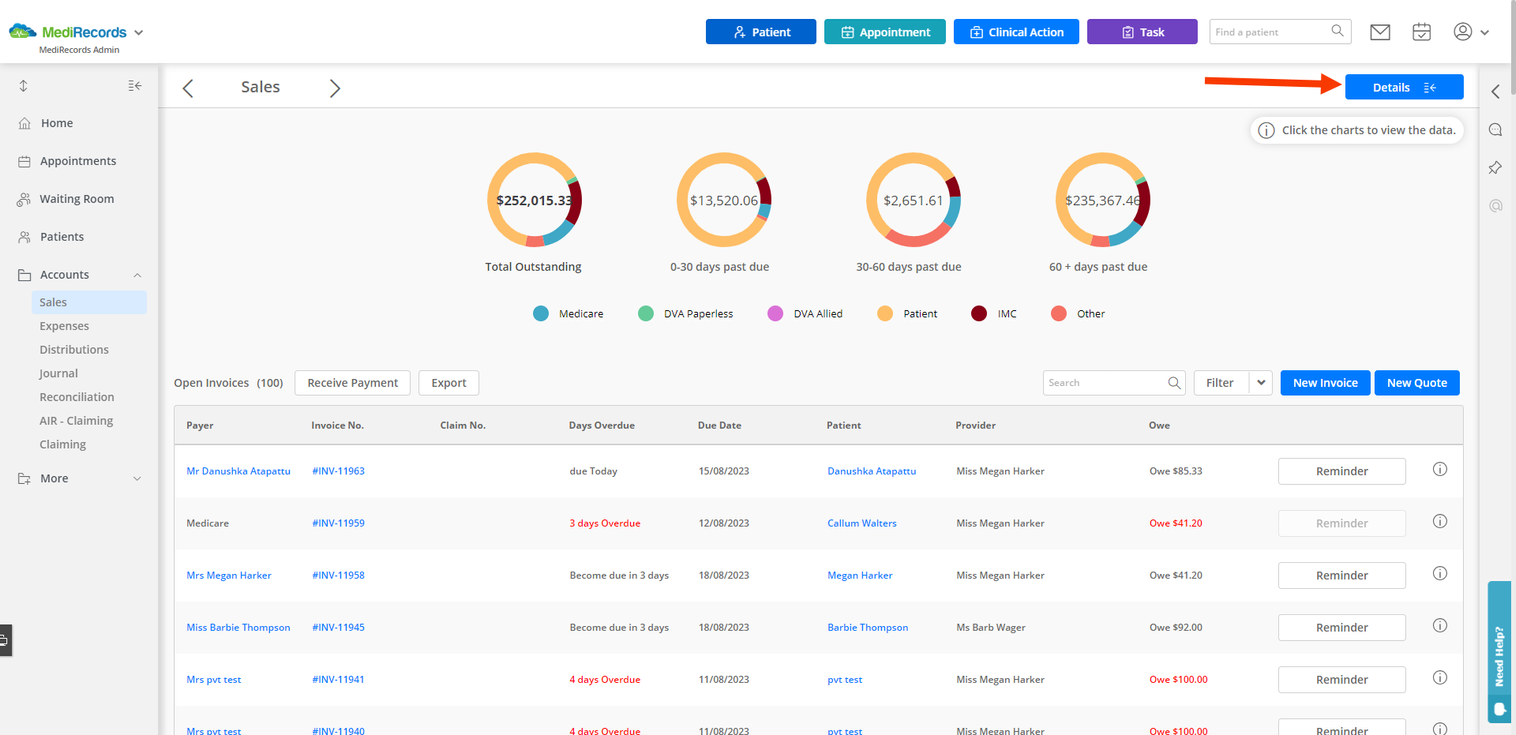Open the user profile account icon
Image resolution: width=1516 pixels, height=735 pixels.
tap(1462, 32)
